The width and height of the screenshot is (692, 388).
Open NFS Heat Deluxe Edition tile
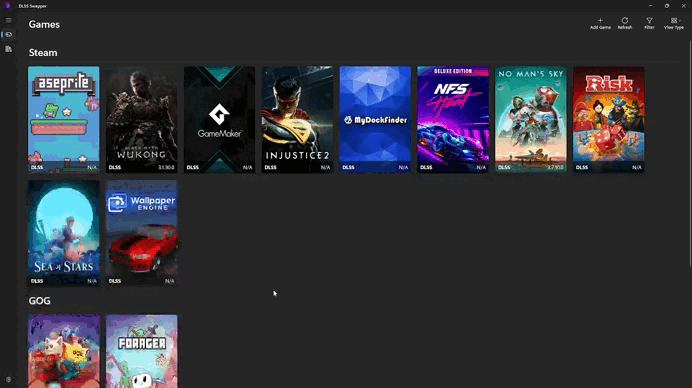(453, 119)
